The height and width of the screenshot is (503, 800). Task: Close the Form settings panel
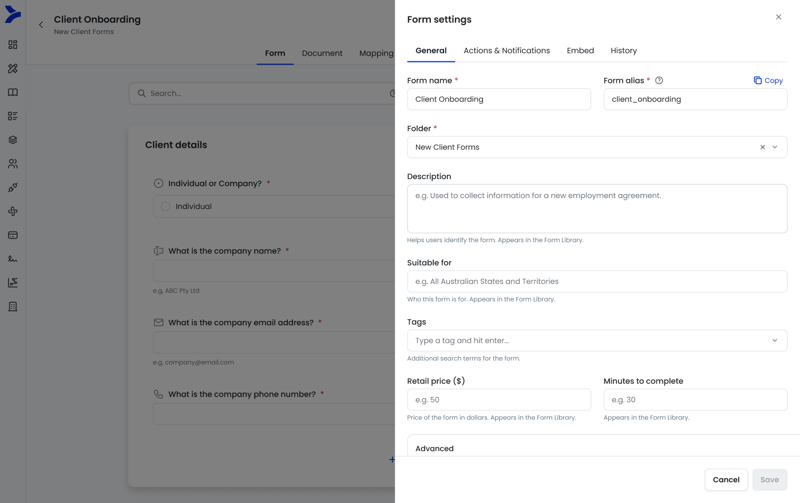tap(778, 17)
